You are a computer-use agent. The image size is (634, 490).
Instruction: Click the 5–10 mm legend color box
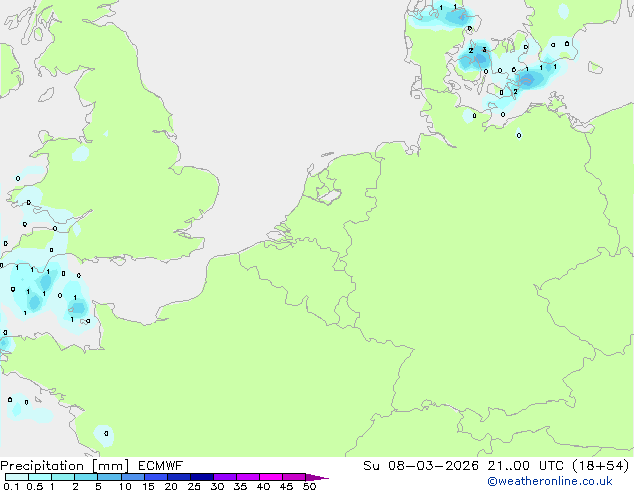(109, 477)
